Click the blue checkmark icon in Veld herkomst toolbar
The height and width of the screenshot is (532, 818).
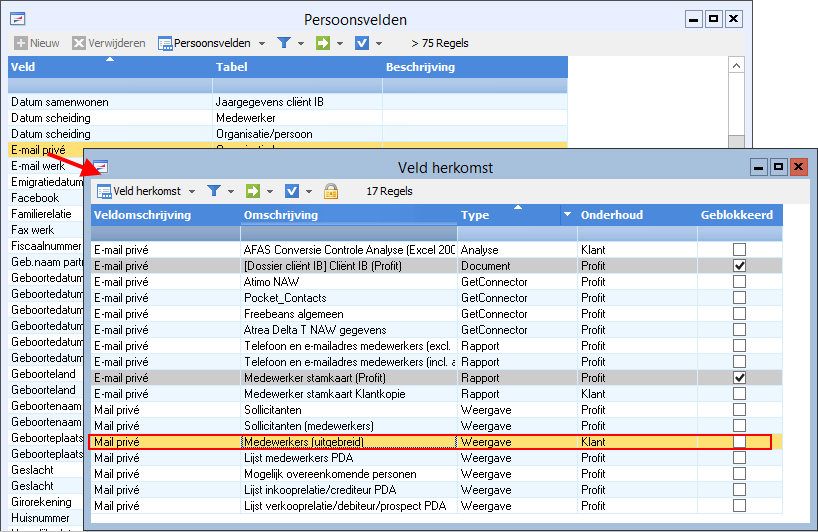[292, 191]
